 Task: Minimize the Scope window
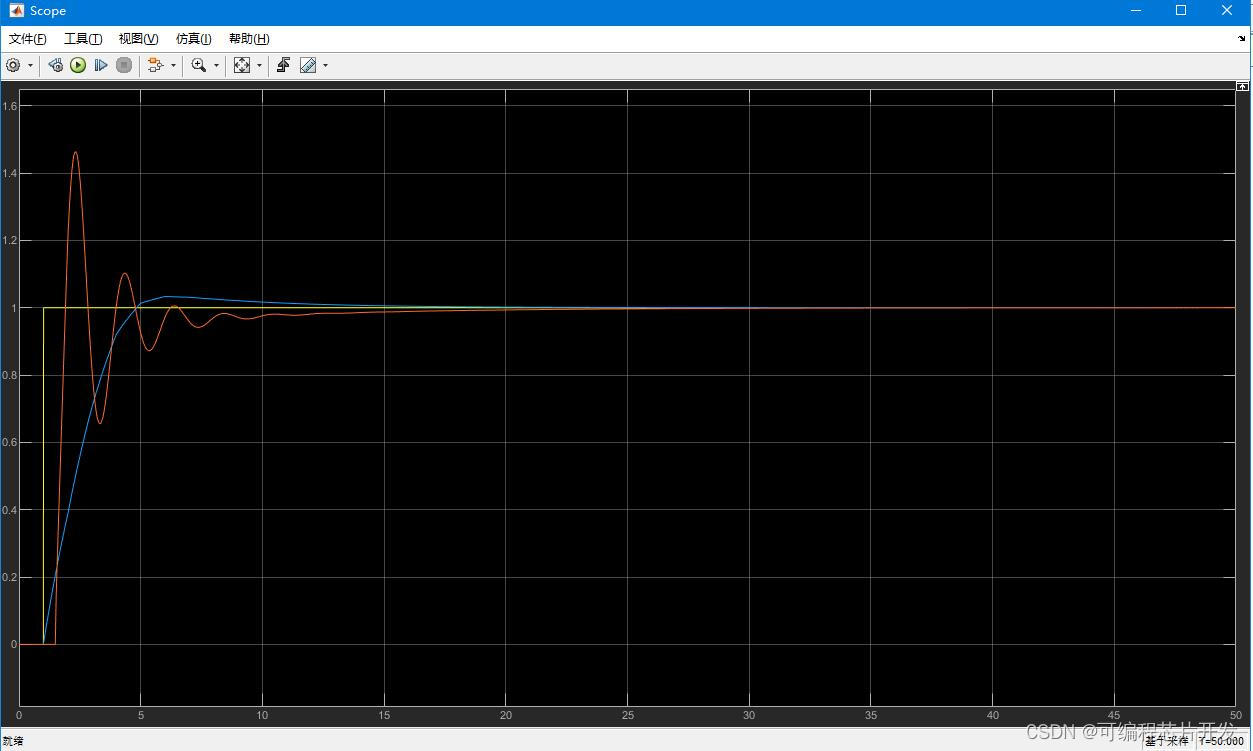pyautogui.click(x=1137, y=11)
